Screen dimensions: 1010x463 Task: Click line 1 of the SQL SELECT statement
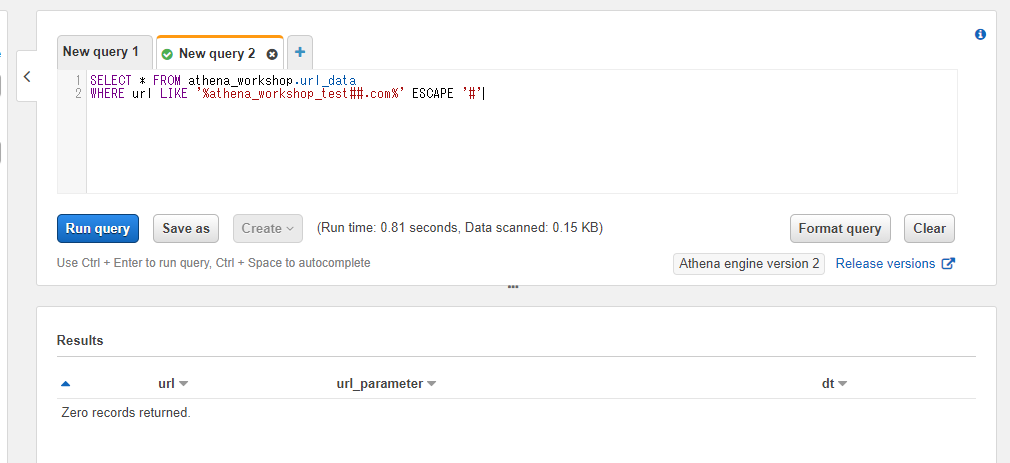pyautogui.click(x=223, y=81)
